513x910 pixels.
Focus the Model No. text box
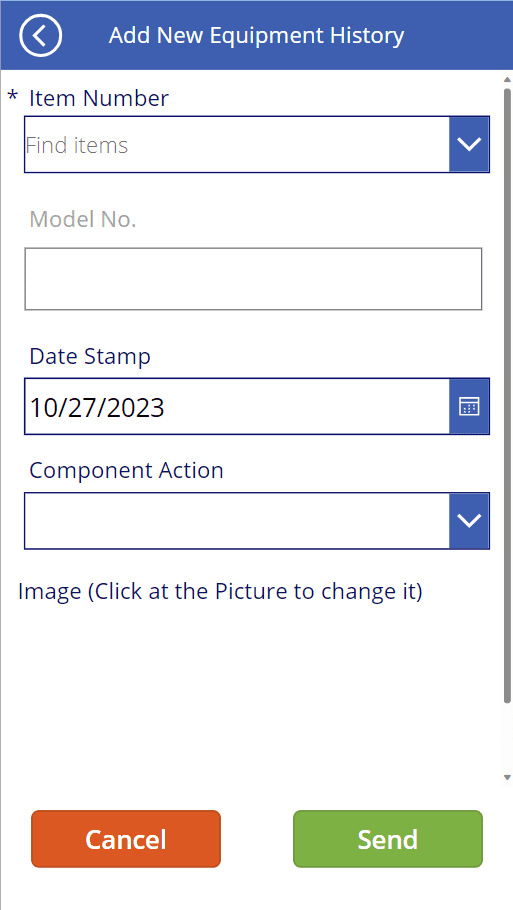pos(253,279)
